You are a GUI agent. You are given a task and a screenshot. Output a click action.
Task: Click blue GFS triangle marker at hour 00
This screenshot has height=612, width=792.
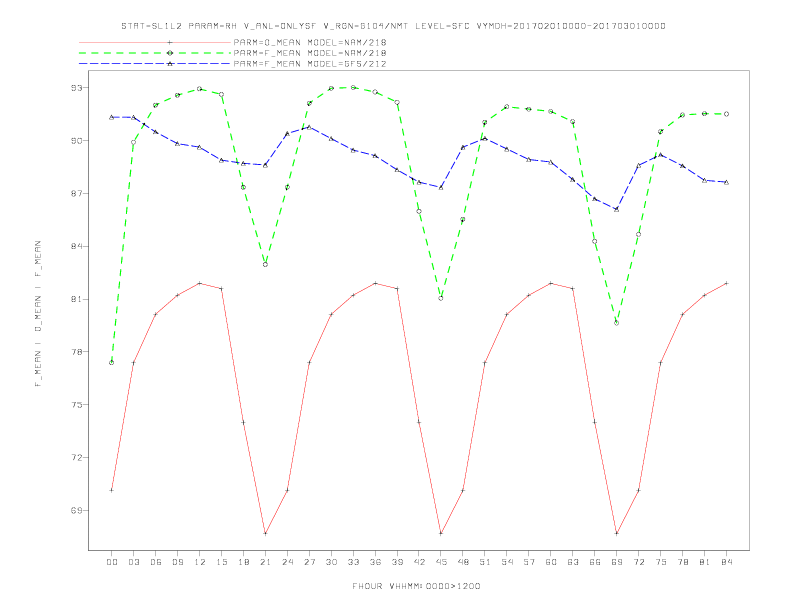[112, 117]
